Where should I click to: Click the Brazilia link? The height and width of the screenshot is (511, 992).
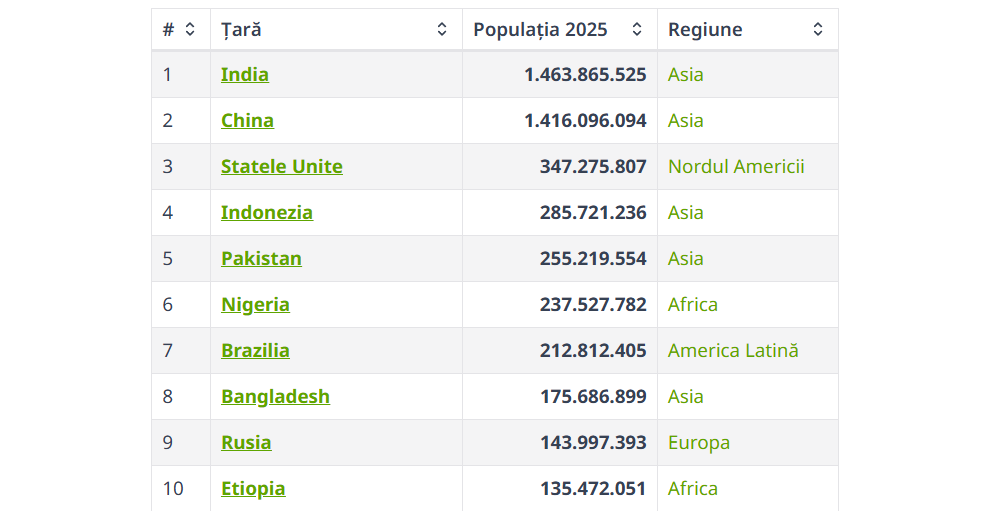click(255, 351)
